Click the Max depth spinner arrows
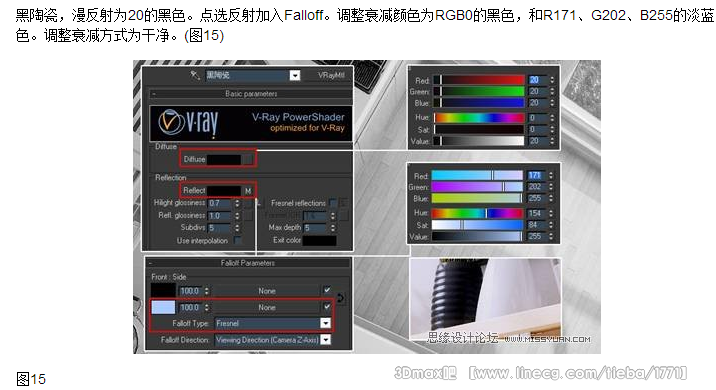This screenshot has height=390, width=716. click(333, 227)
